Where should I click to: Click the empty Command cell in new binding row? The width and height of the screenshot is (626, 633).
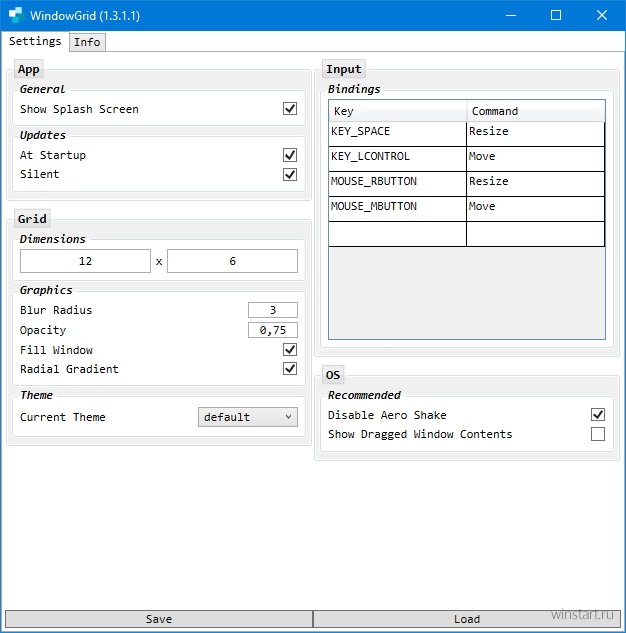pyautogui.click(x=536, y=234)
